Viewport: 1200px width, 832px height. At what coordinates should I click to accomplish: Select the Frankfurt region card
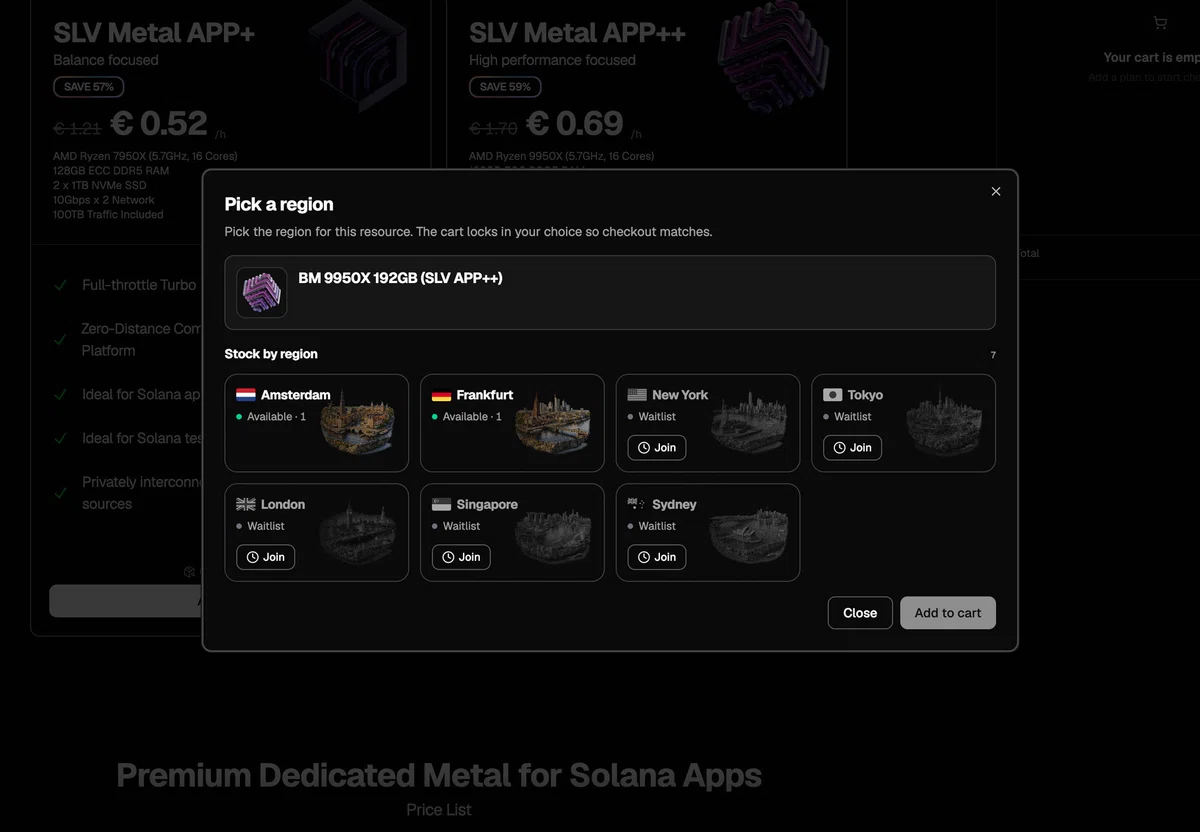pyautogui.click(x=512, y=423)
